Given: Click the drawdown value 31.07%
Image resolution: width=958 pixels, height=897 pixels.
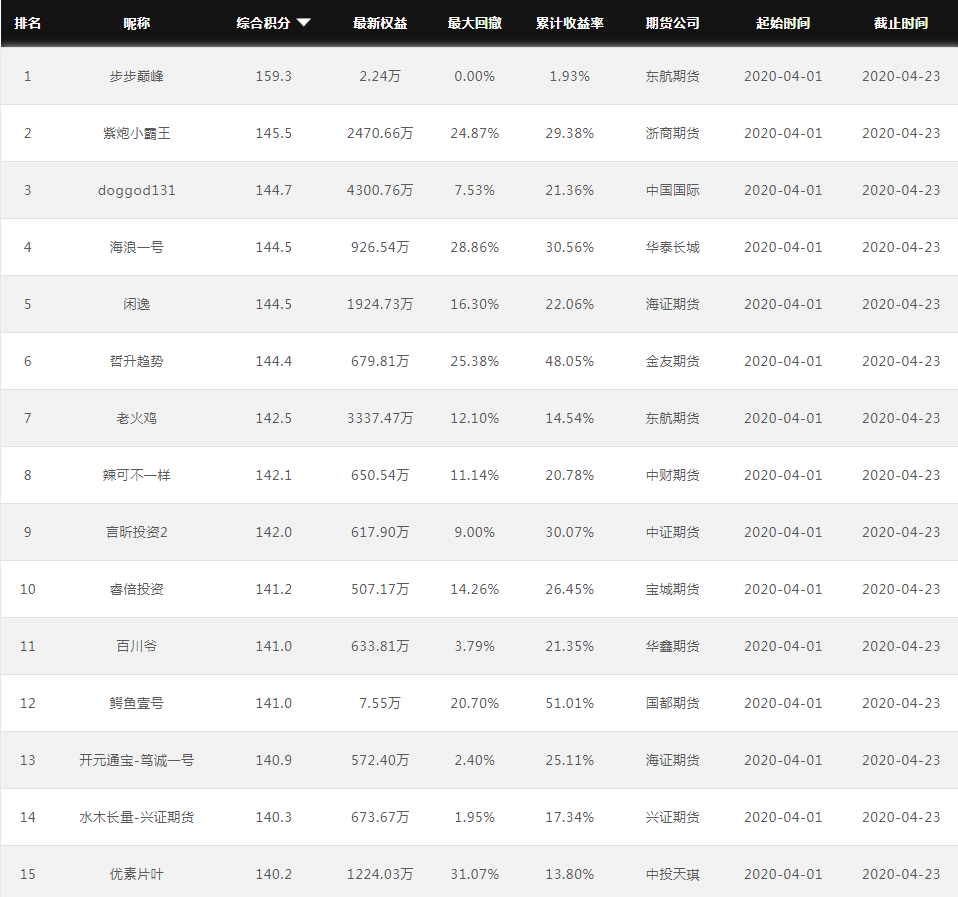Looking at the screenshot, I should tap(475, 874).
